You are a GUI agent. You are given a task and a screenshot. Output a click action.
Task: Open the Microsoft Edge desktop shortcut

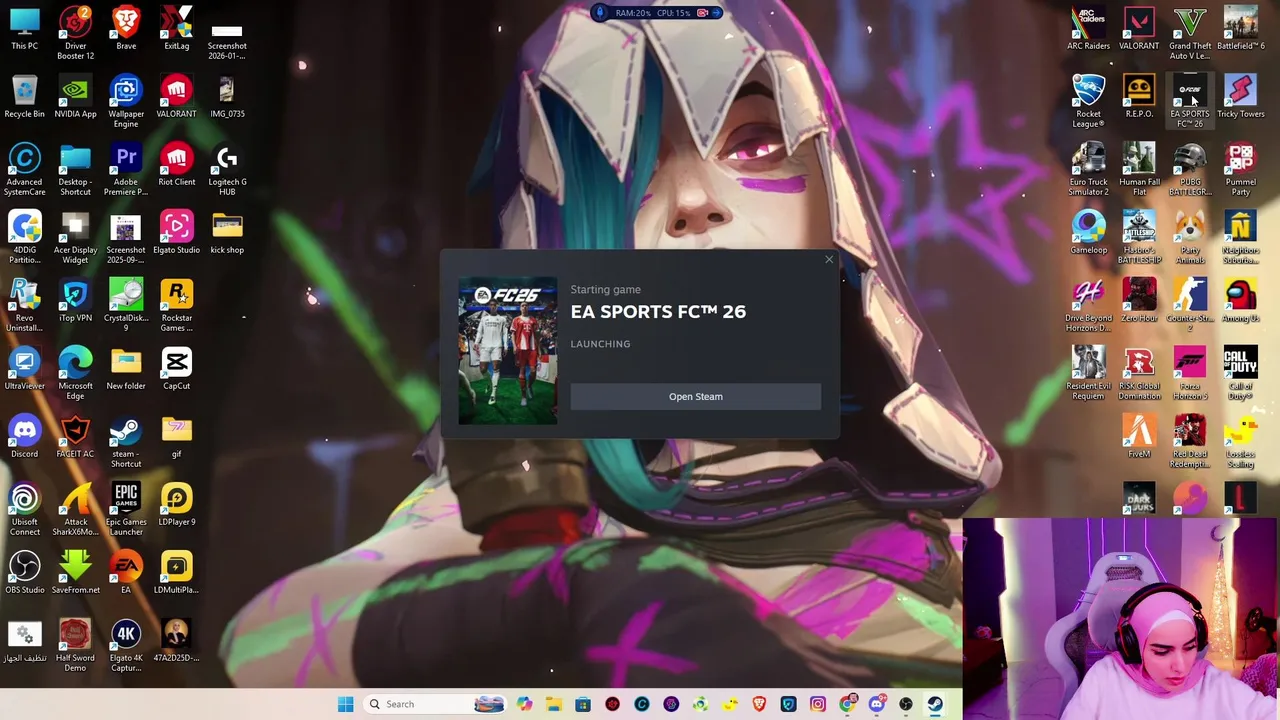click(x=75, y=373)
